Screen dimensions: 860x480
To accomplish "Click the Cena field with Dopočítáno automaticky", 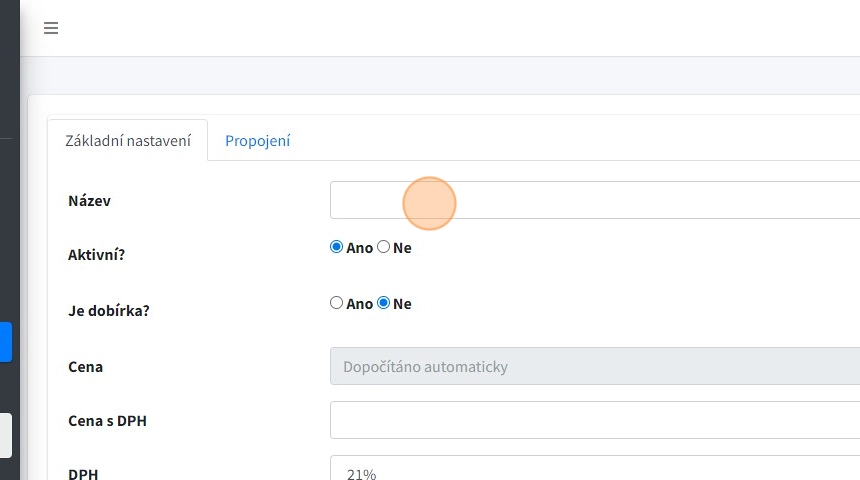I will click(594, 367).
